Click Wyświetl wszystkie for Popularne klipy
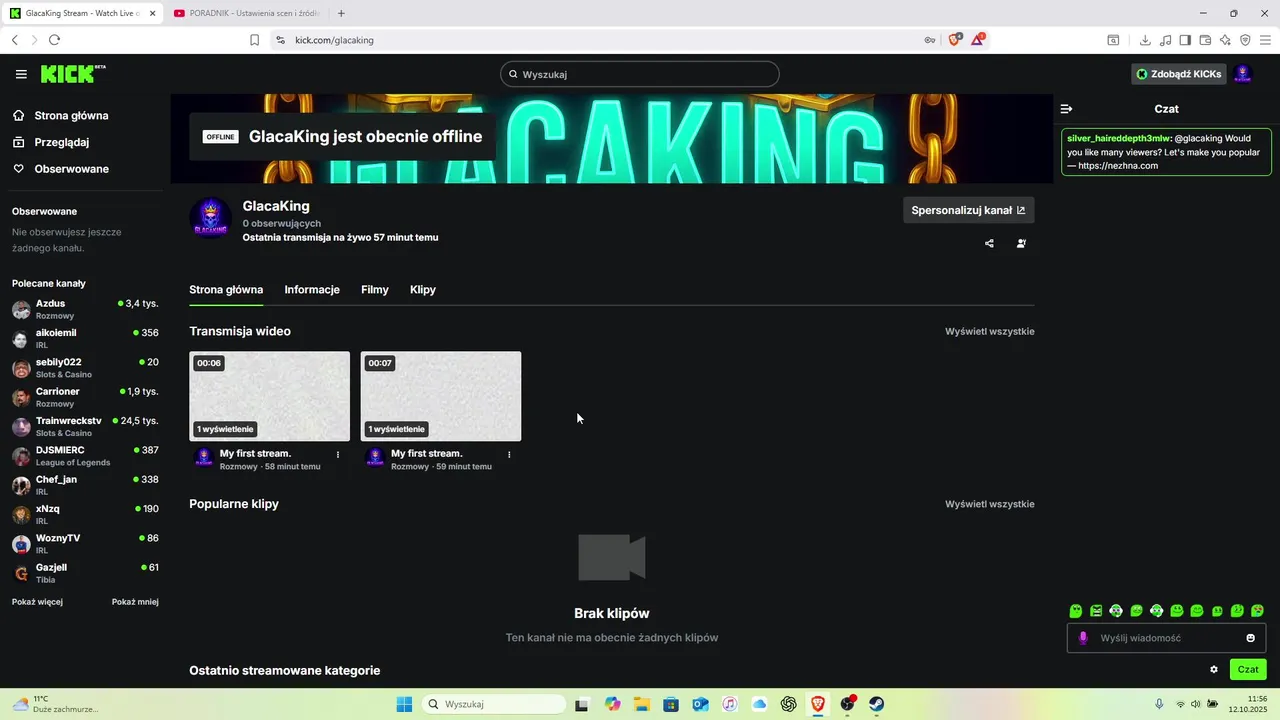 990,504
